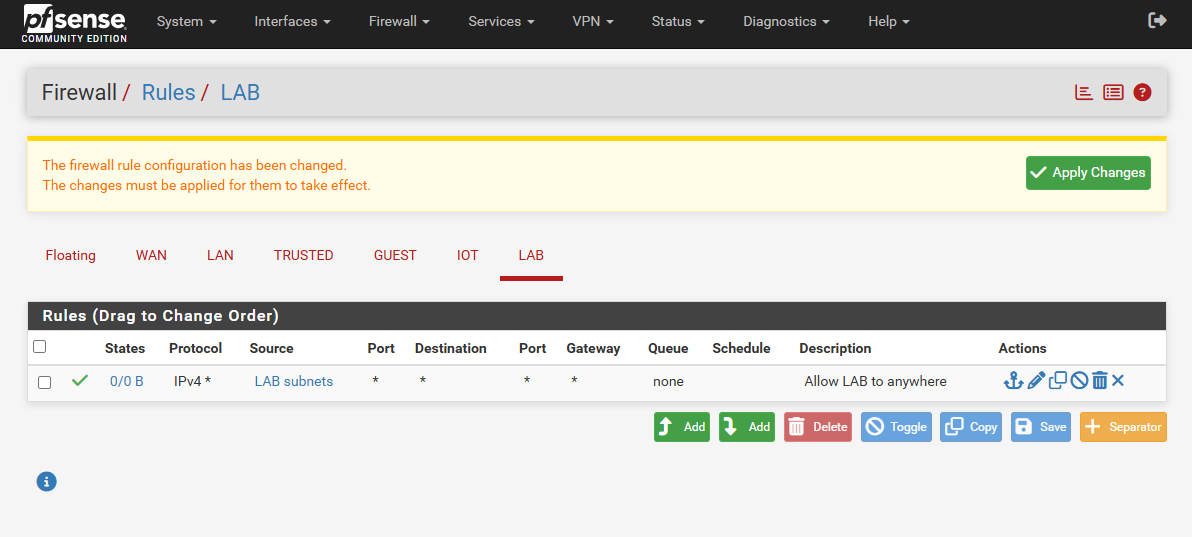Open the Firewall dropdown menu
Screen dimensions: 1192x537
(x=399, y=22)
